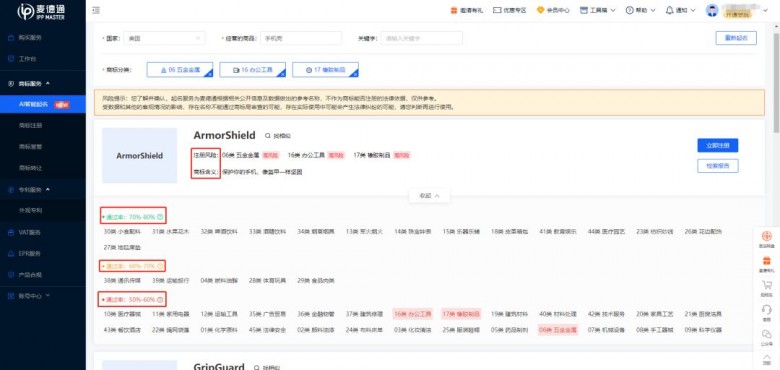Click the 工作台 workbench sidebar icon
This screenshot has height=370, width=780.
(11, 59)
